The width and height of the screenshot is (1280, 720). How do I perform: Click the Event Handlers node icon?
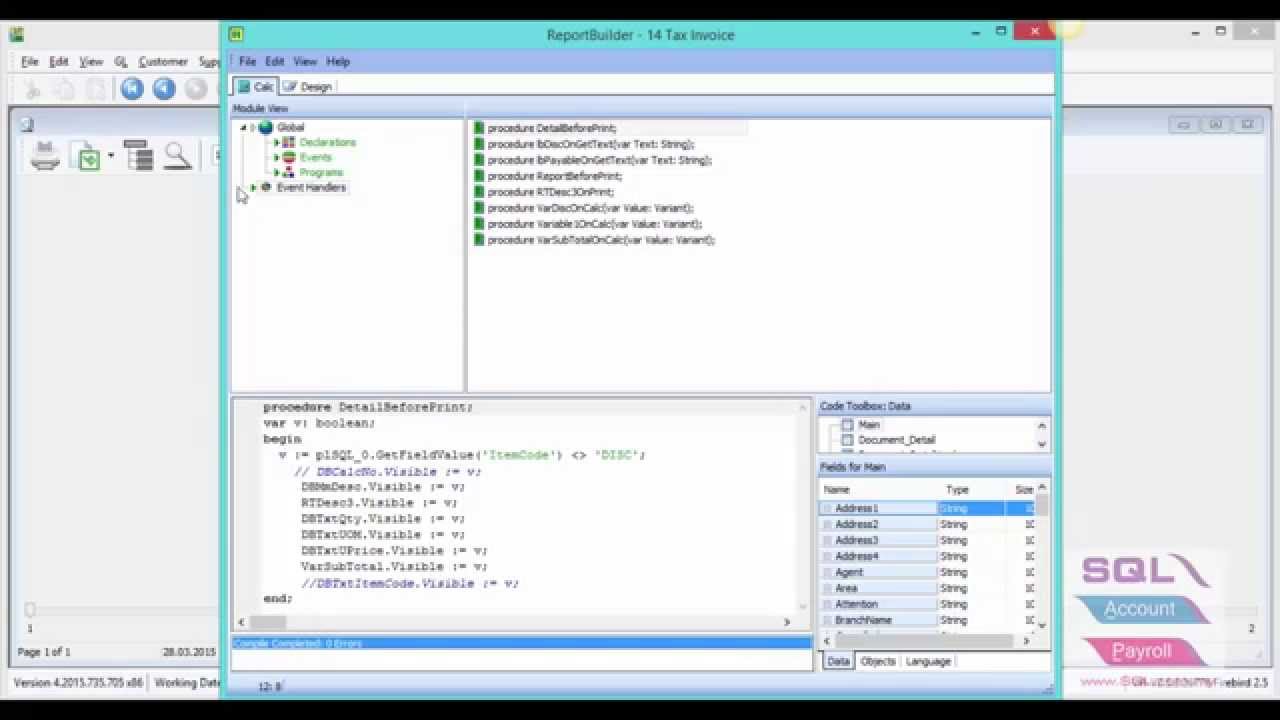pos(266,187)
